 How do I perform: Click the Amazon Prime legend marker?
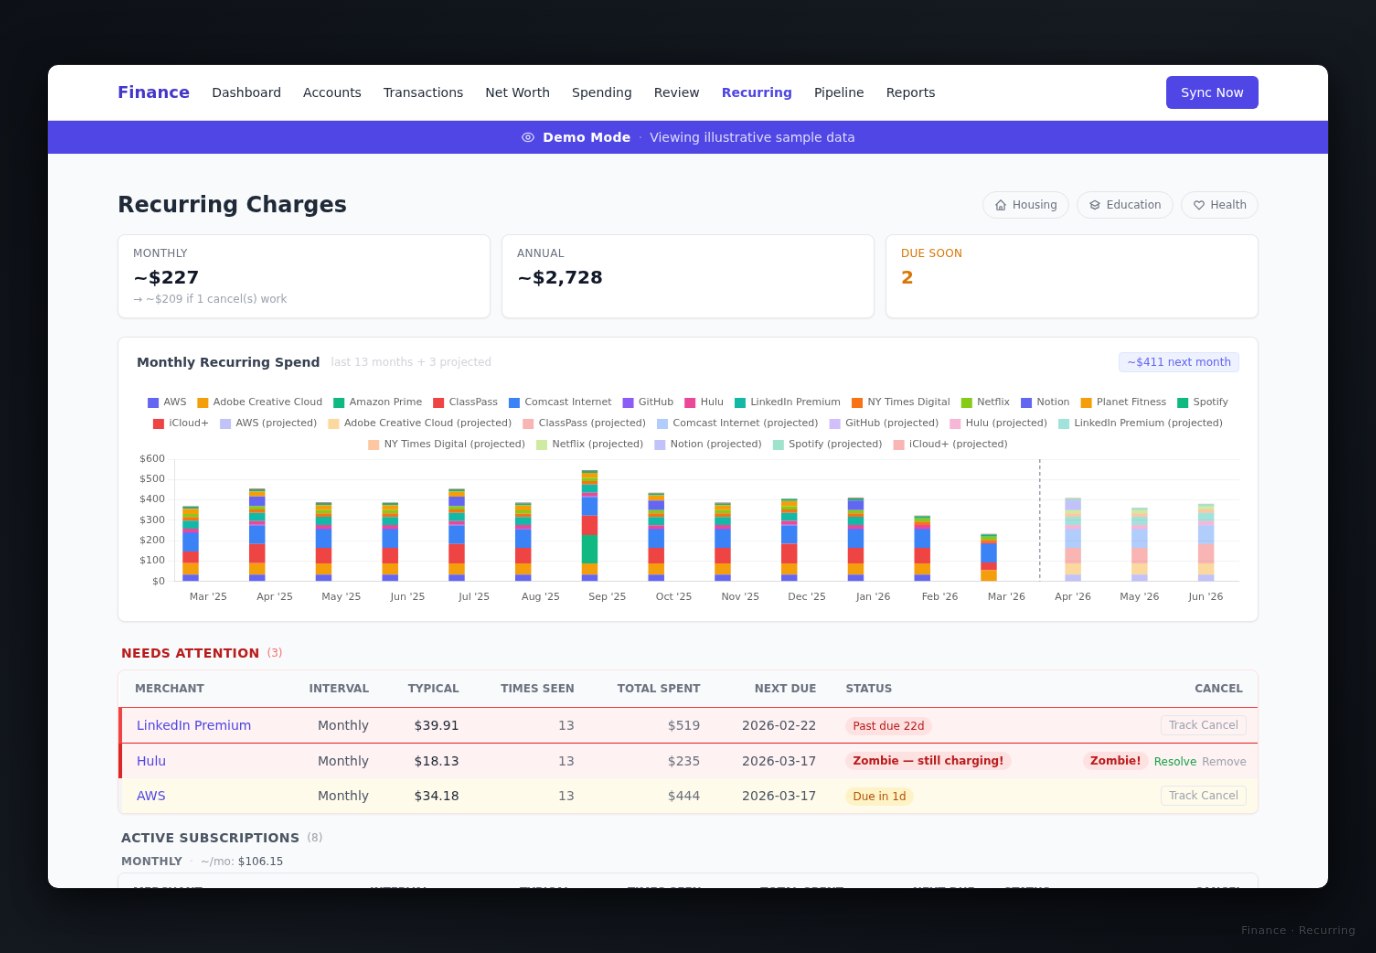click(337, 401)
